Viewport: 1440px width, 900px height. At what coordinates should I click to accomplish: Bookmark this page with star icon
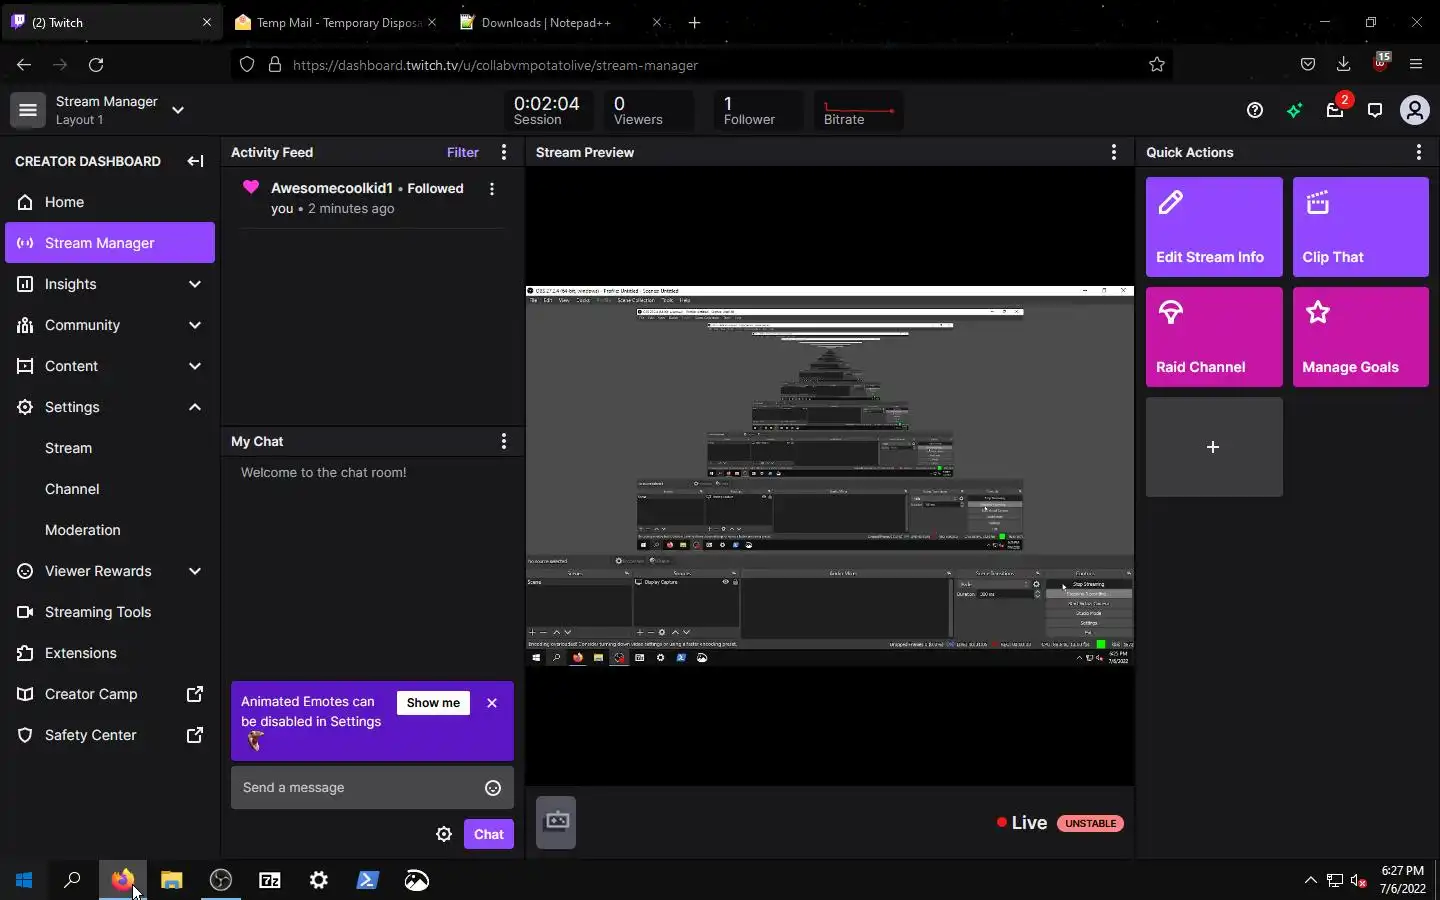(1157, 65)
